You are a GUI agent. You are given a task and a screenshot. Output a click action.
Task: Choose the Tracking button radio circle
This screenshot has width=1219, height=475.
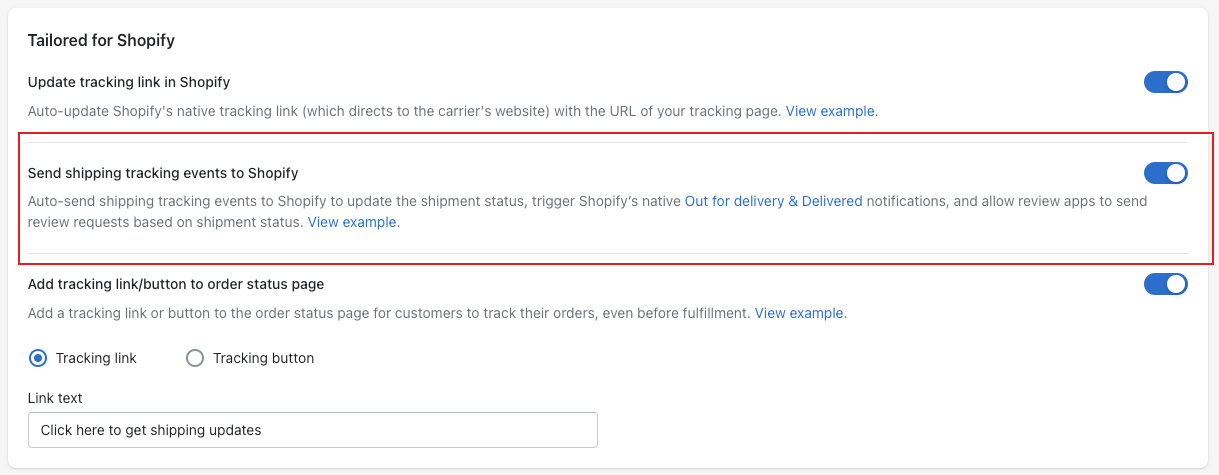click(x=195, y=358)
